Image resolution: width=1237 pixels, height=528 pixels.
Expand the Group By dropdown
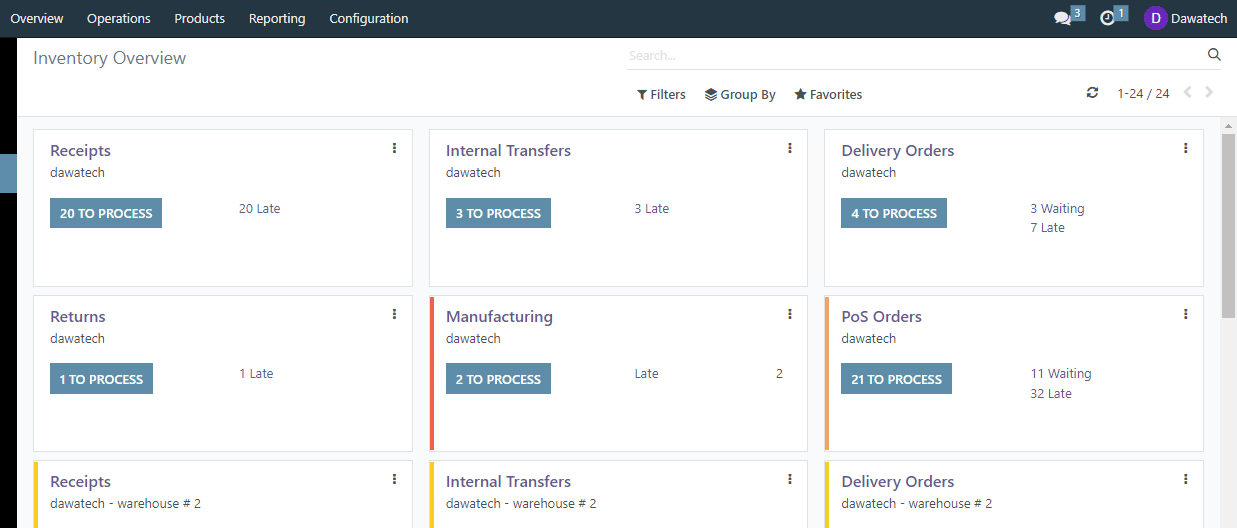(740, 94)
